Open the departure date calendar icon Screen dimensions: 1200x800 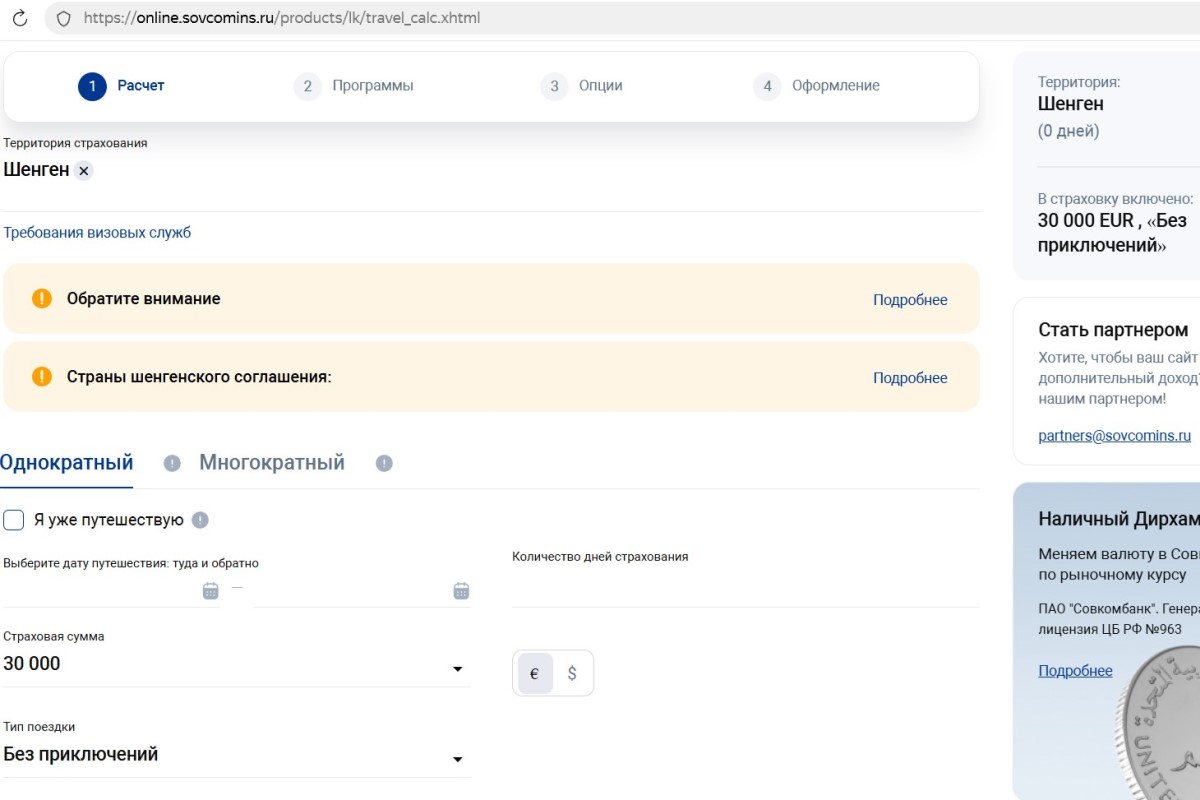(211, 591)
